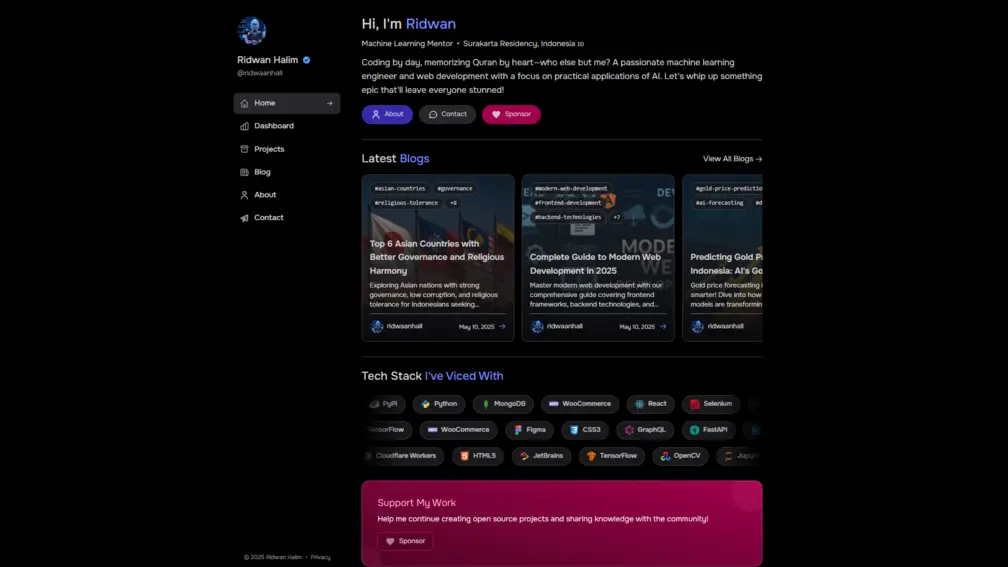This screenshot has width=1008, height=567.
Task: Click the #backend-technologies tag
Action: (568, 217)
